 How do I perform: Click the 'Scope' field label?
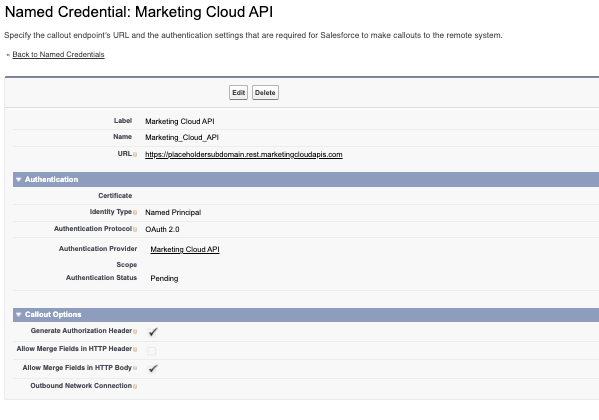coord(126,264)
